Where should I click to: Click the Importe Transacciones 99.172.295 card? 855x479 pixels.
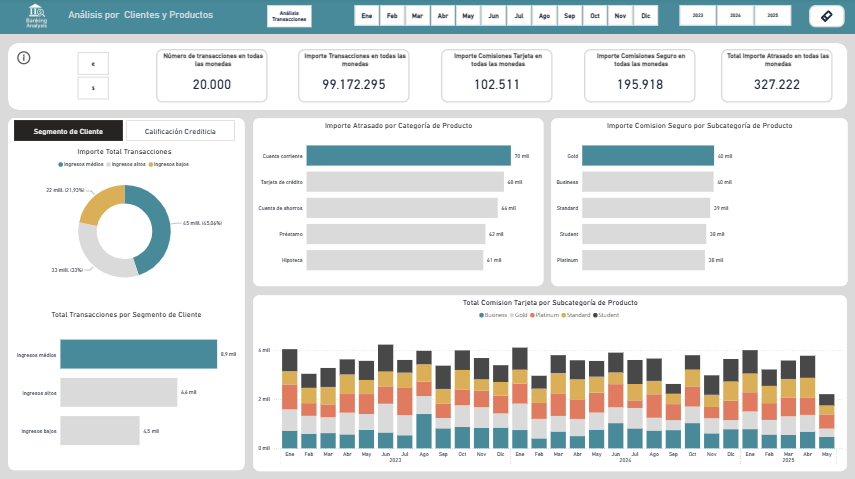coord(354,75)
